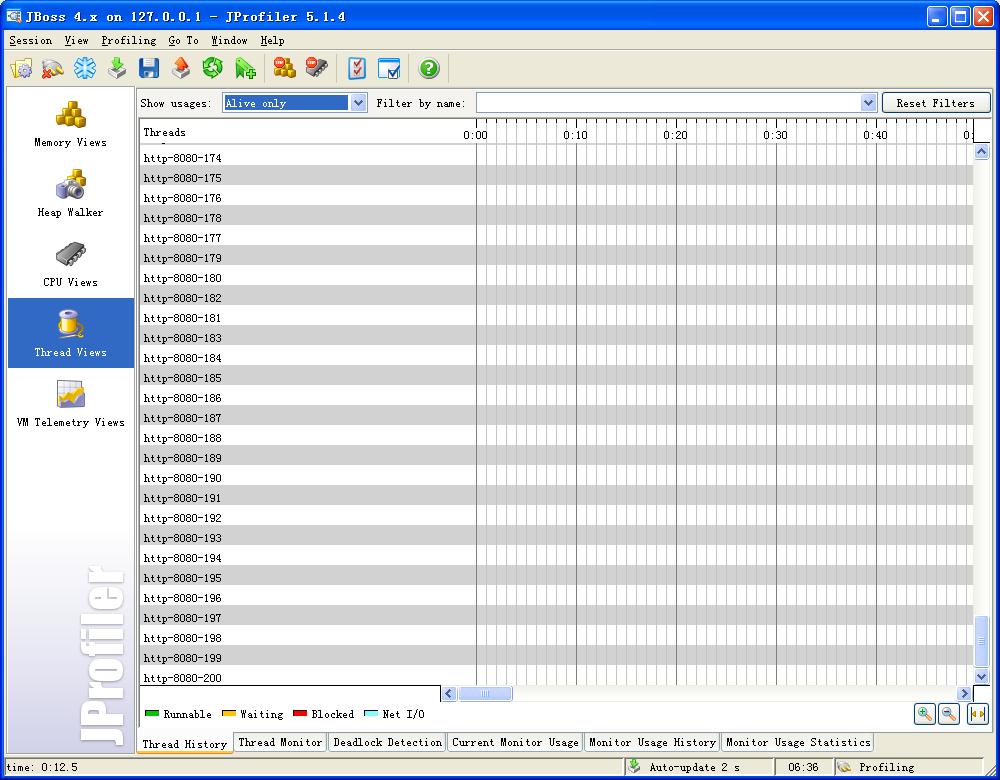1000x780 pixels.
Task: Open the Go To menu
Action: point(184,40)
